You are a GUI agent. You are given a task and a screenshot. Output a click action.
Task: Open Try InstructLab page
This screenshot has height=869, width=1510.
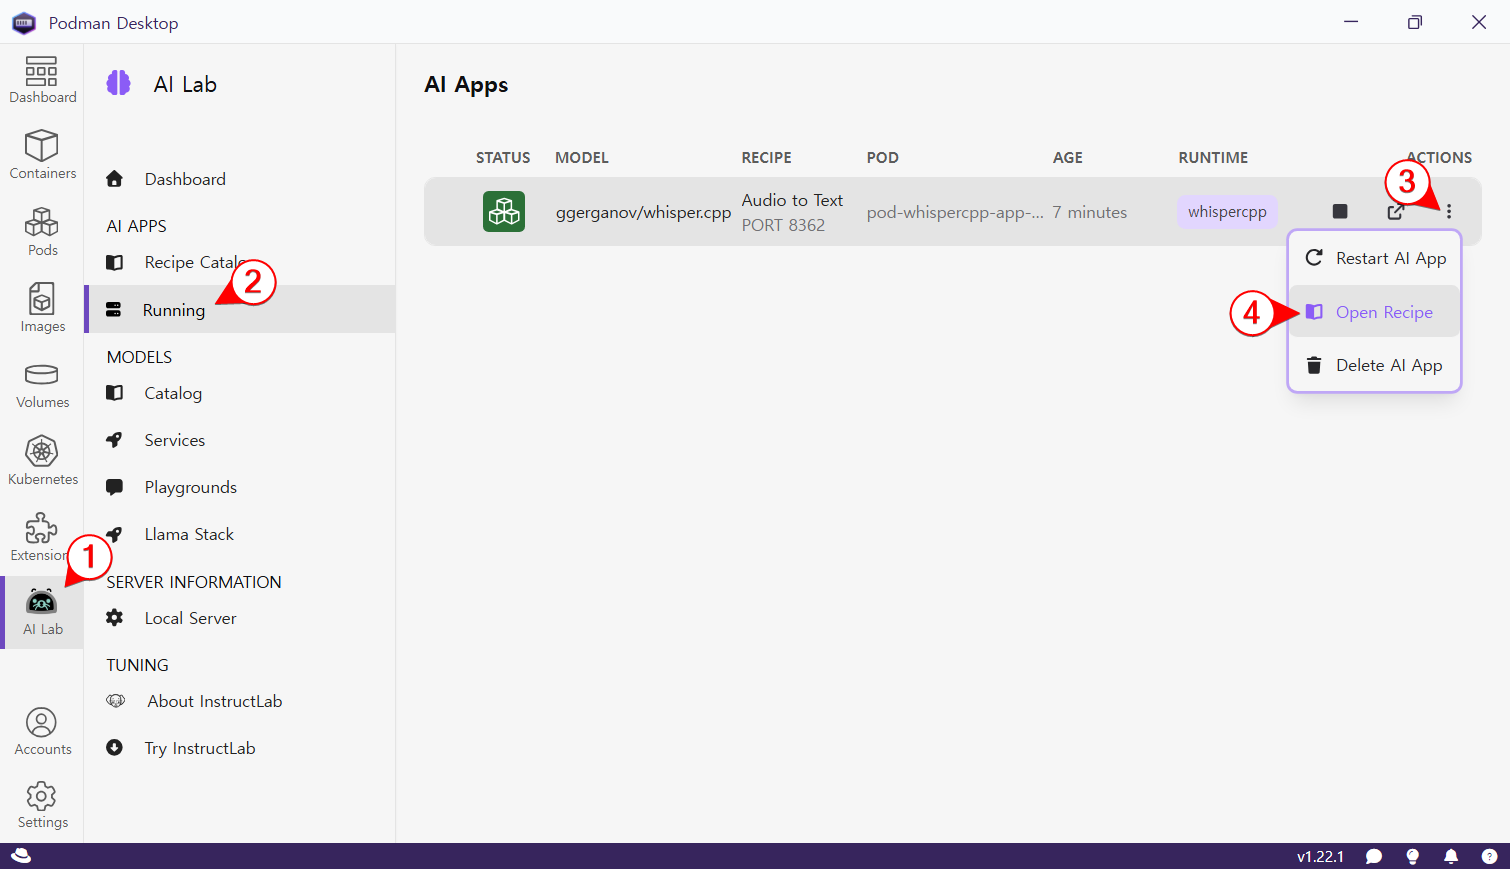[199, 748]
